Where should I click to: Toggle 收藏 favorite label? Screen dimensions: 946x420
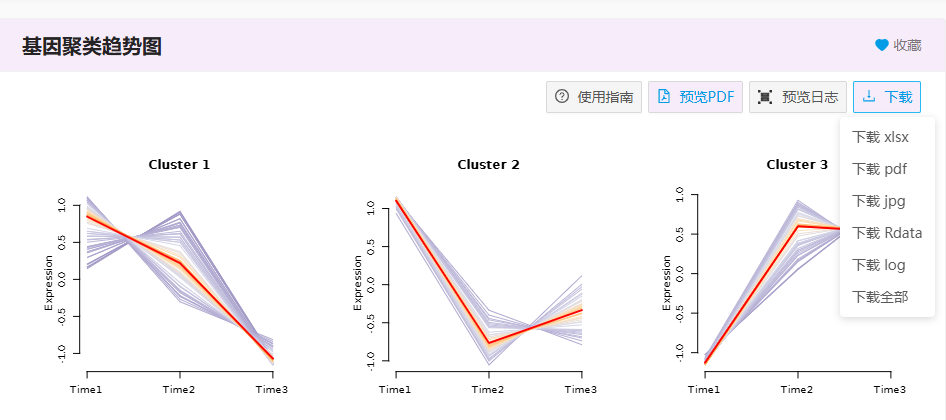pos(907,45)
